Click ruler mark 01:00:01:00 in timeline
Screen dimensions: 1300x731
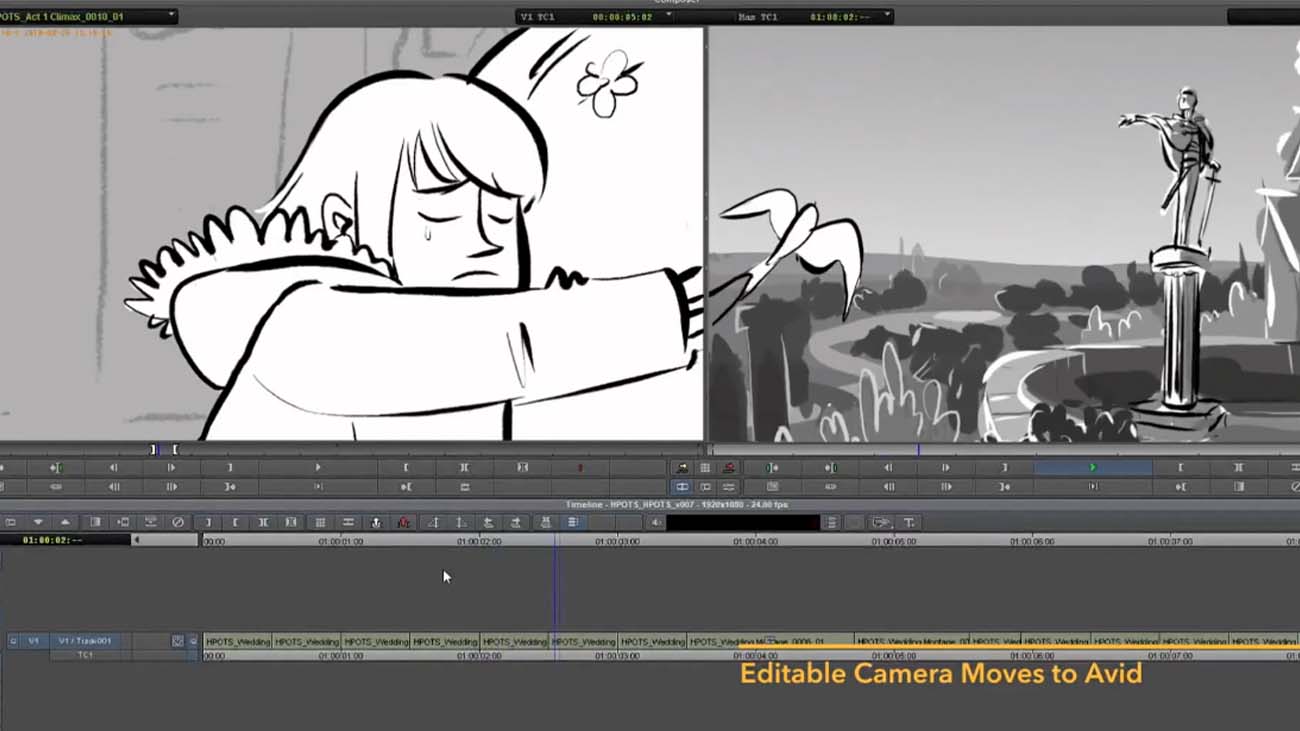point(341,541)
